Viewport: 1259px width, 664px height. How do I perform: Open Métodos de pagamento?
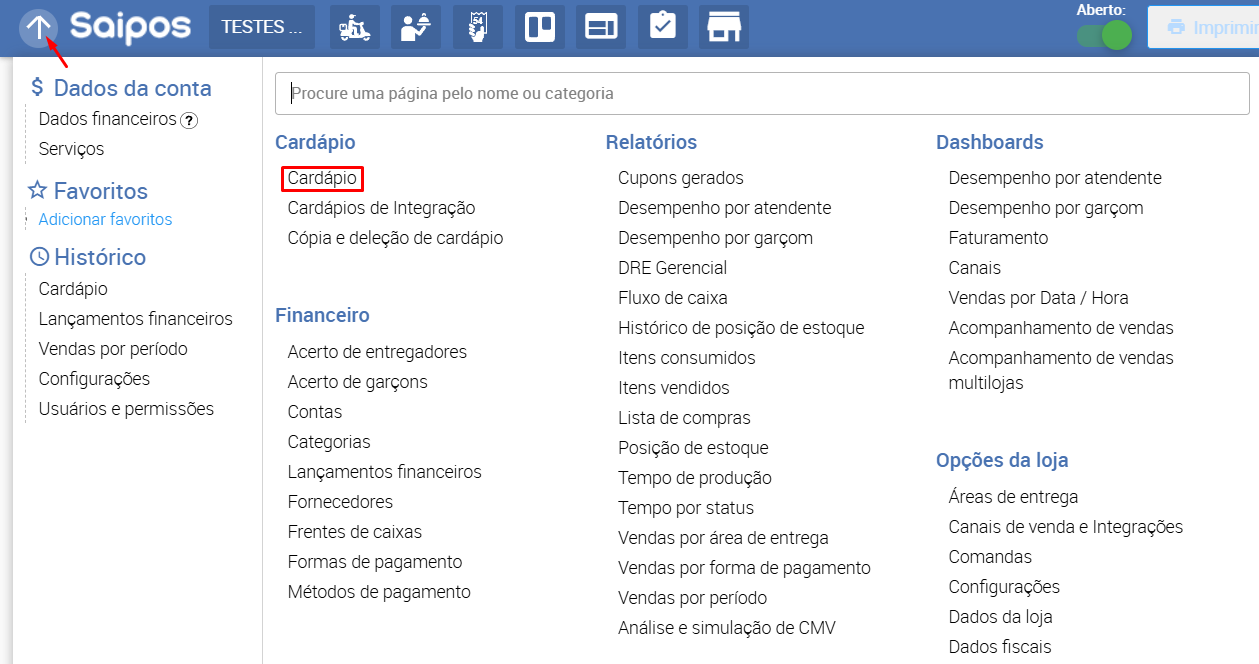(x=379, y=592)
